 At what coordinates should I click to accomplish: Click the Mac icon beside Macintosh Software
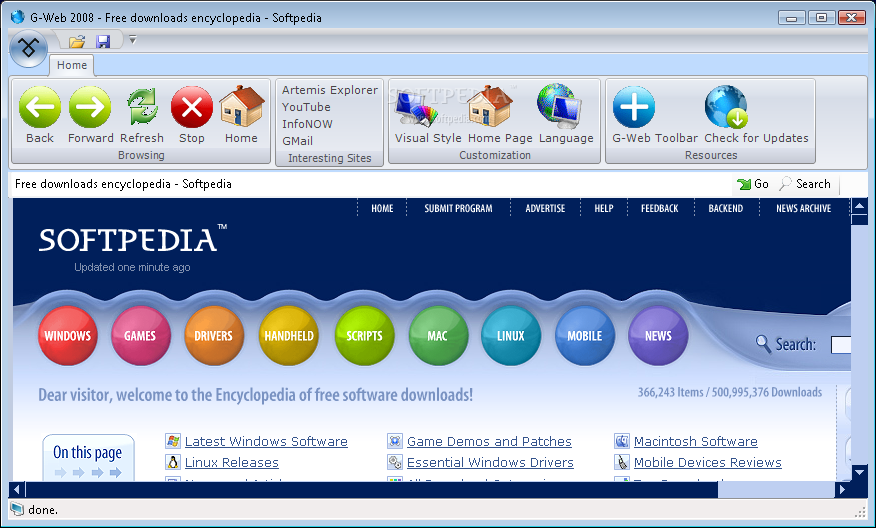tap(622, 441)
